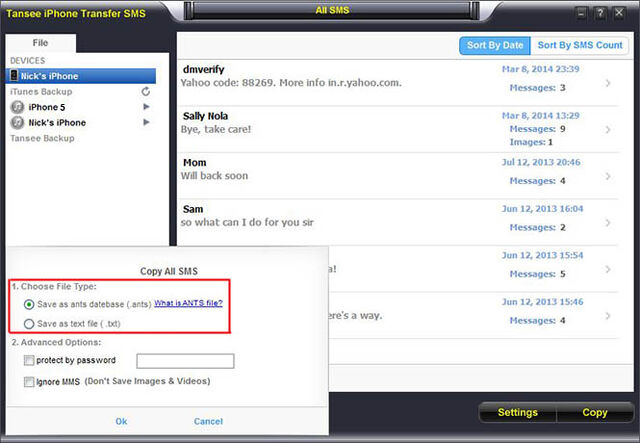Click the iTunes Backup section label
The width and height of the screenshot is (640, 443).
pos(41,92)
